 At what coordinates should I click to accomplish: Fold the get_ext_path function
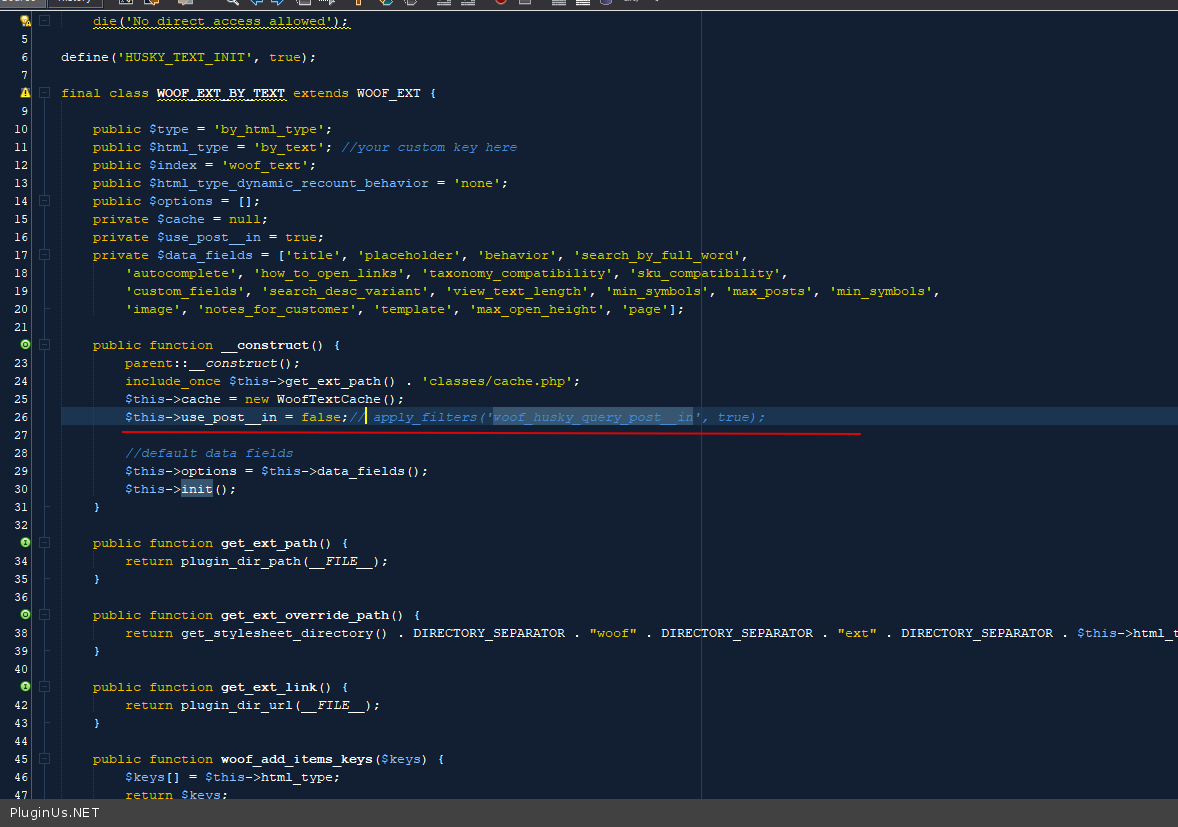coord(44,543)
